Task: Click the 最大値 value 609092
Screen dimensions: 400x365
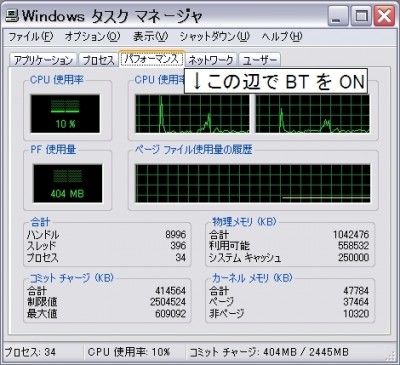Action: (x=170, y=314)
